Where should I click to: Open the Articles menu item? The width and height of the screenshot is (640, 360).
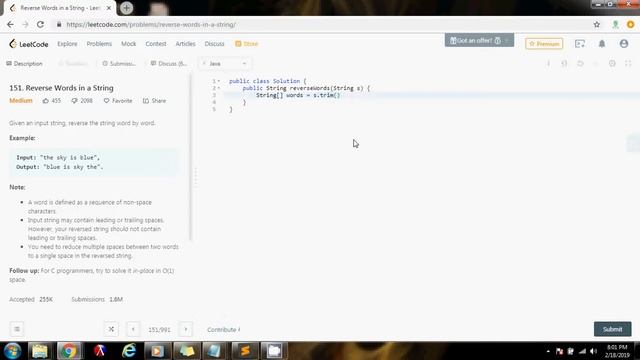click(x=185, y=44)
